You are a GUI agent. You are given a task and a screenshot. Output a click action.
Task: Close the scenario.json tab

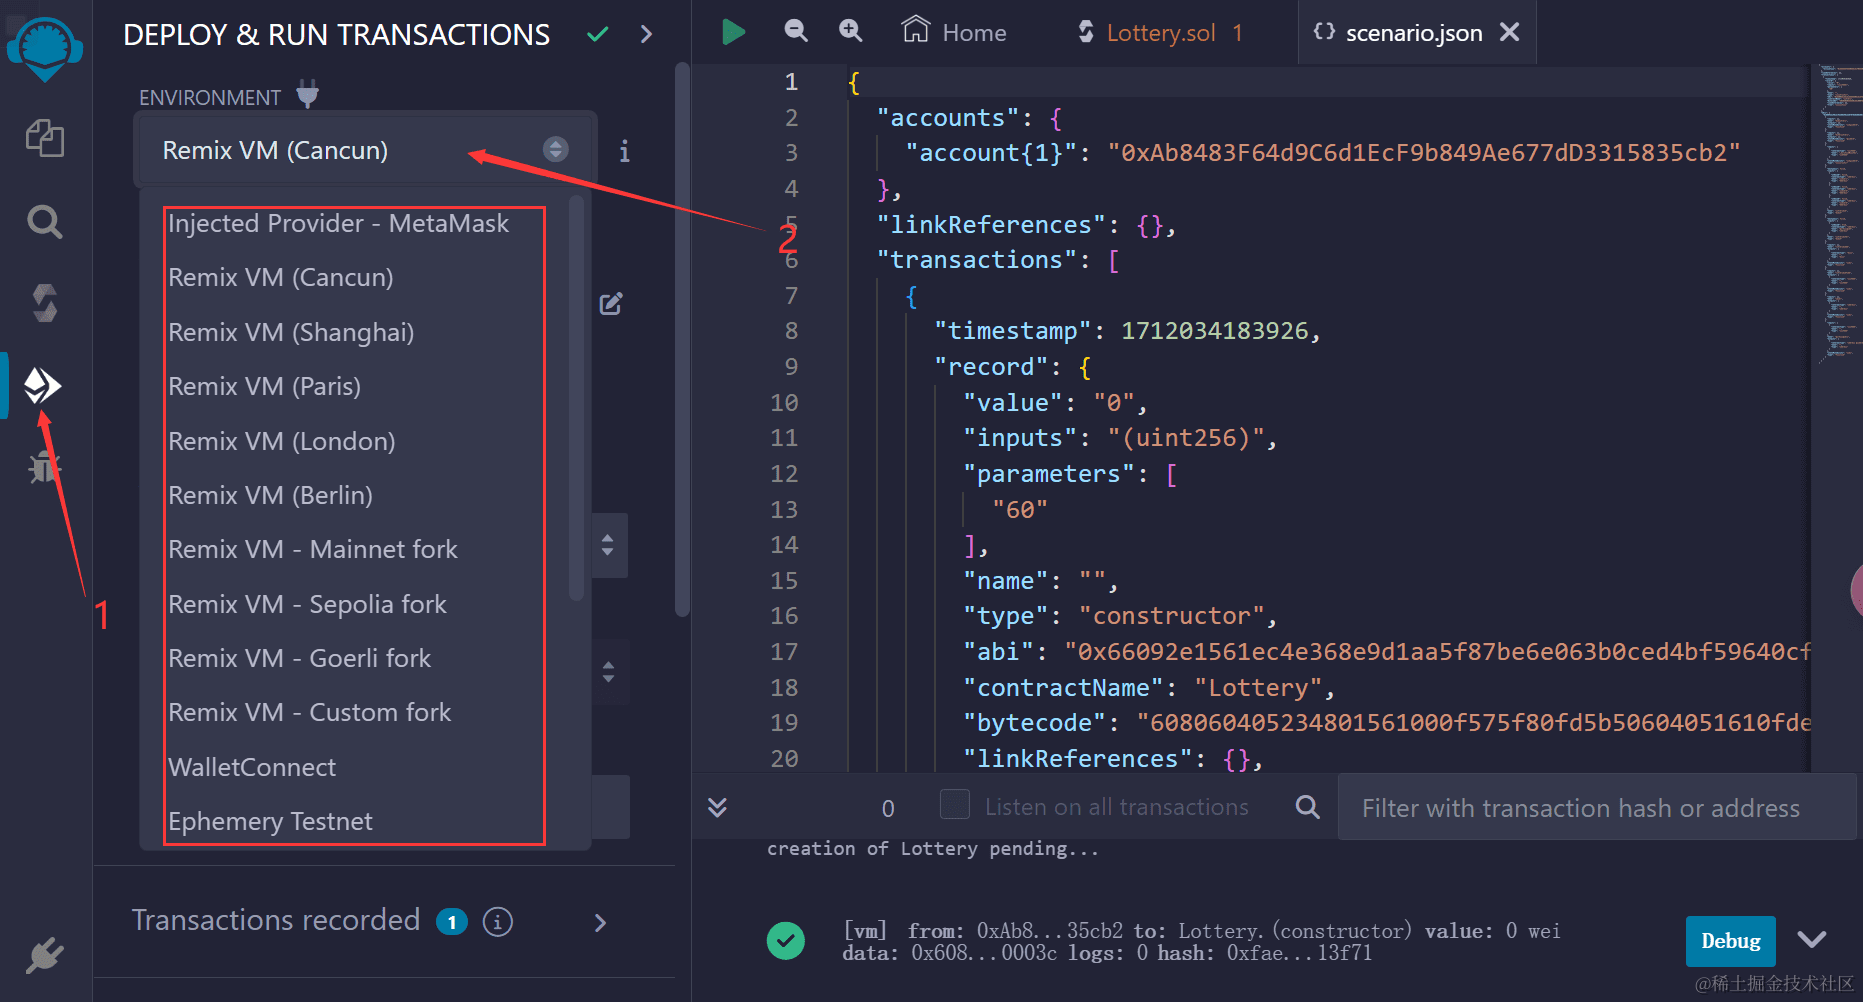tap(1510, 32)
